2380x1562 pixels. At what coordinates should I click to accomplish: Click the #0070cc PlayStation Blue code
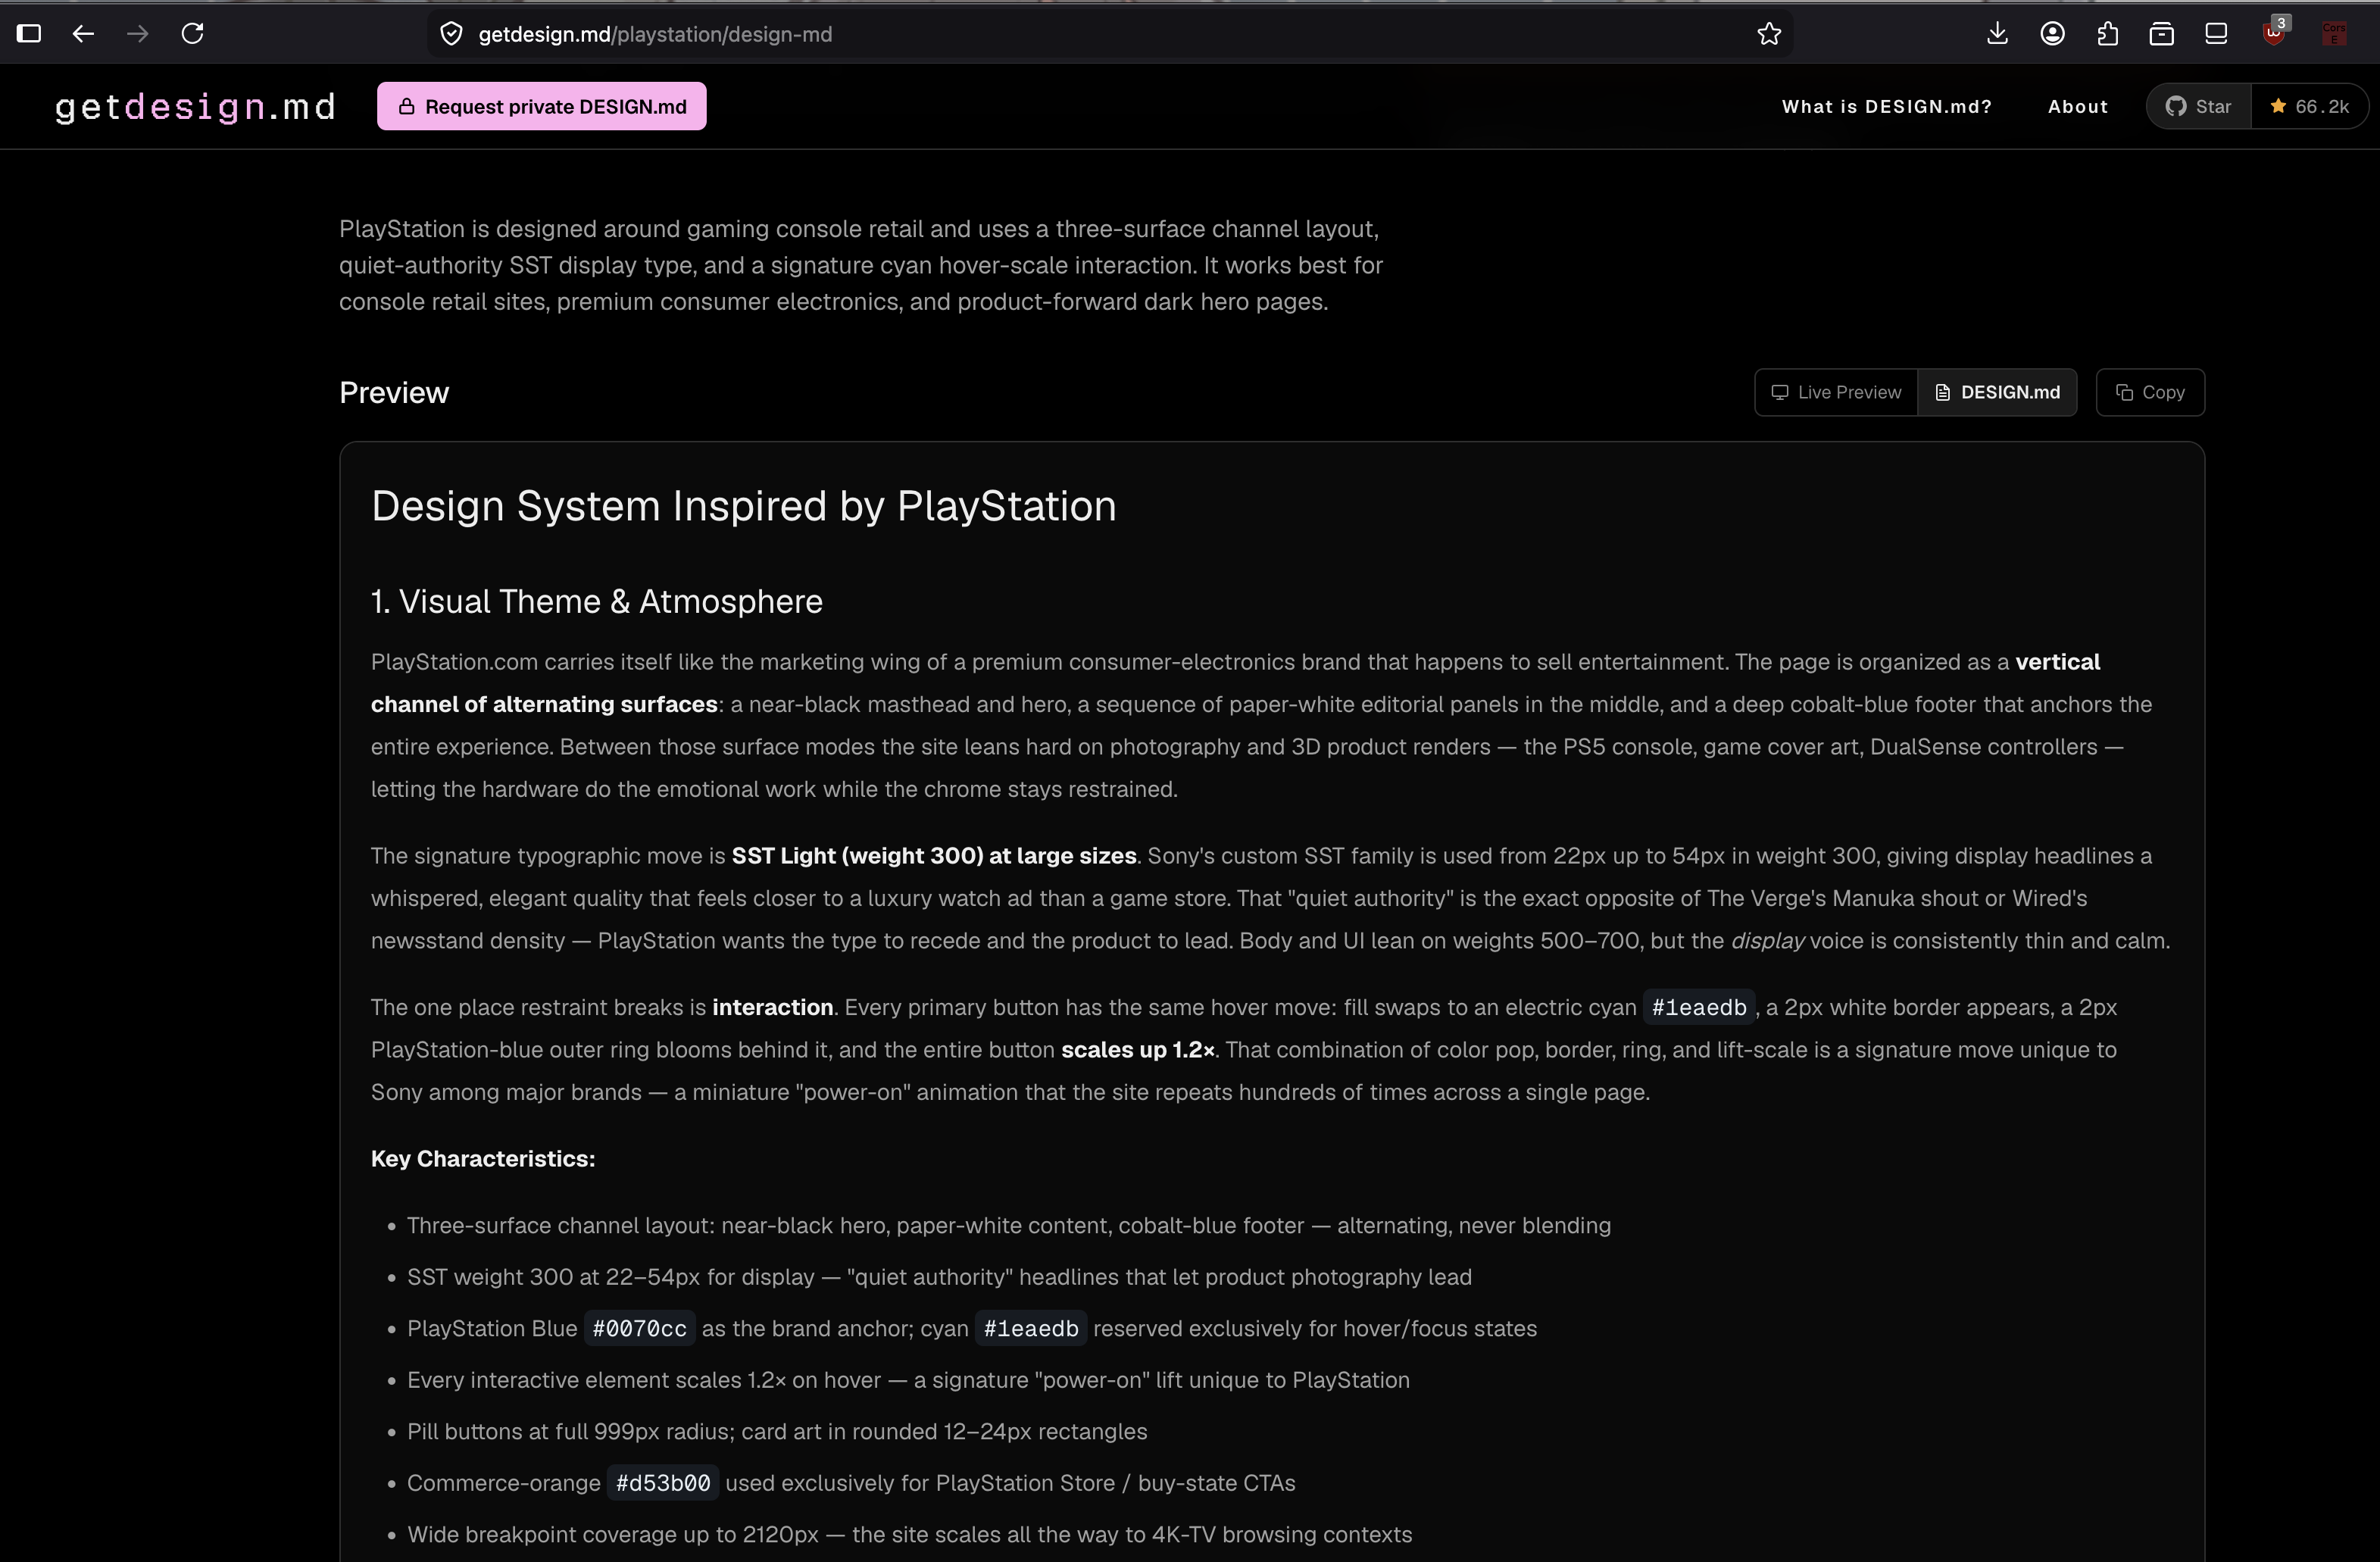[x=639, y=1329]
